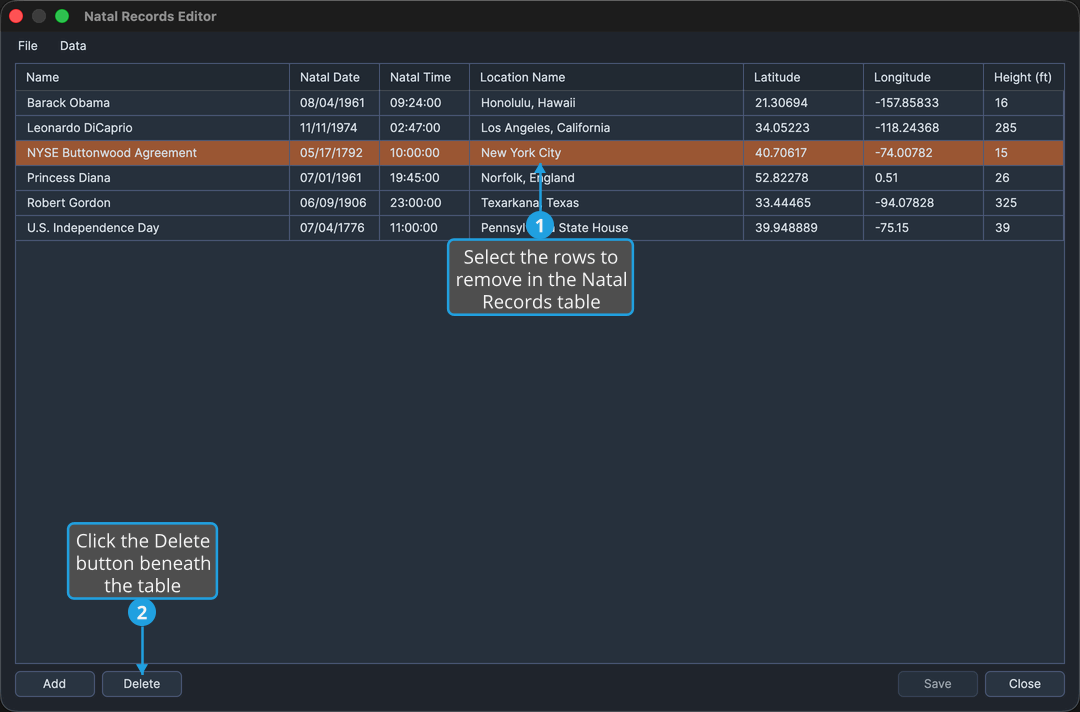
Task: Click the longitude -94.07828 cell
Action: point(923,202)
